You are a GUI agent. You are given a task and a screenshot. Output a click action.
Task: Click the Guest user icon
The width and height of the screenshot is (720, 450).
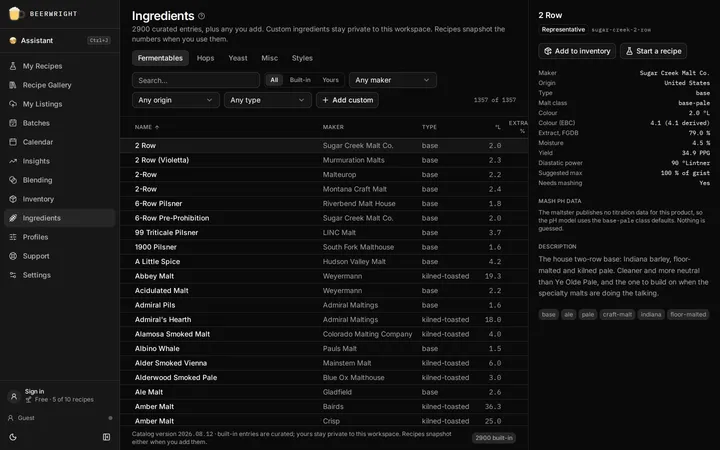[x=11, y=418]
